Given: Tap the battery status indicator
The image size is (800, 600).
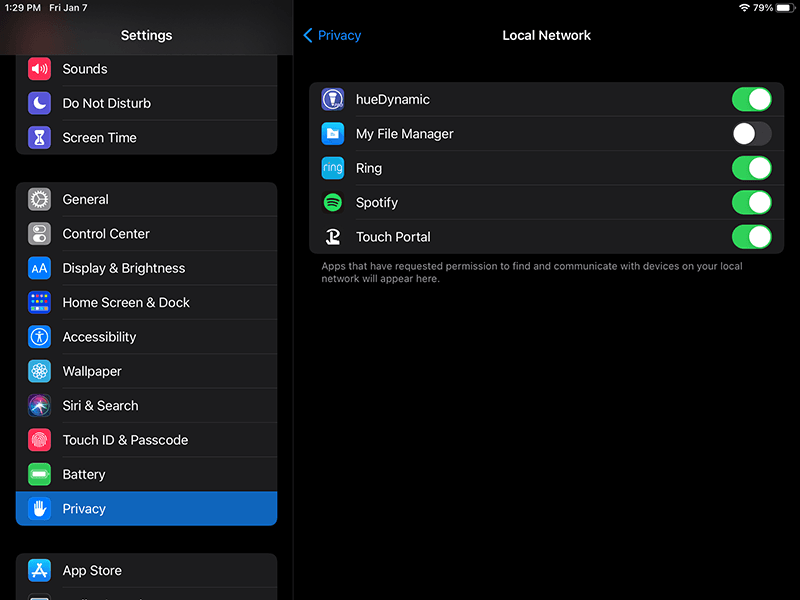Looking at the screenshot, I should coord(785,8).
